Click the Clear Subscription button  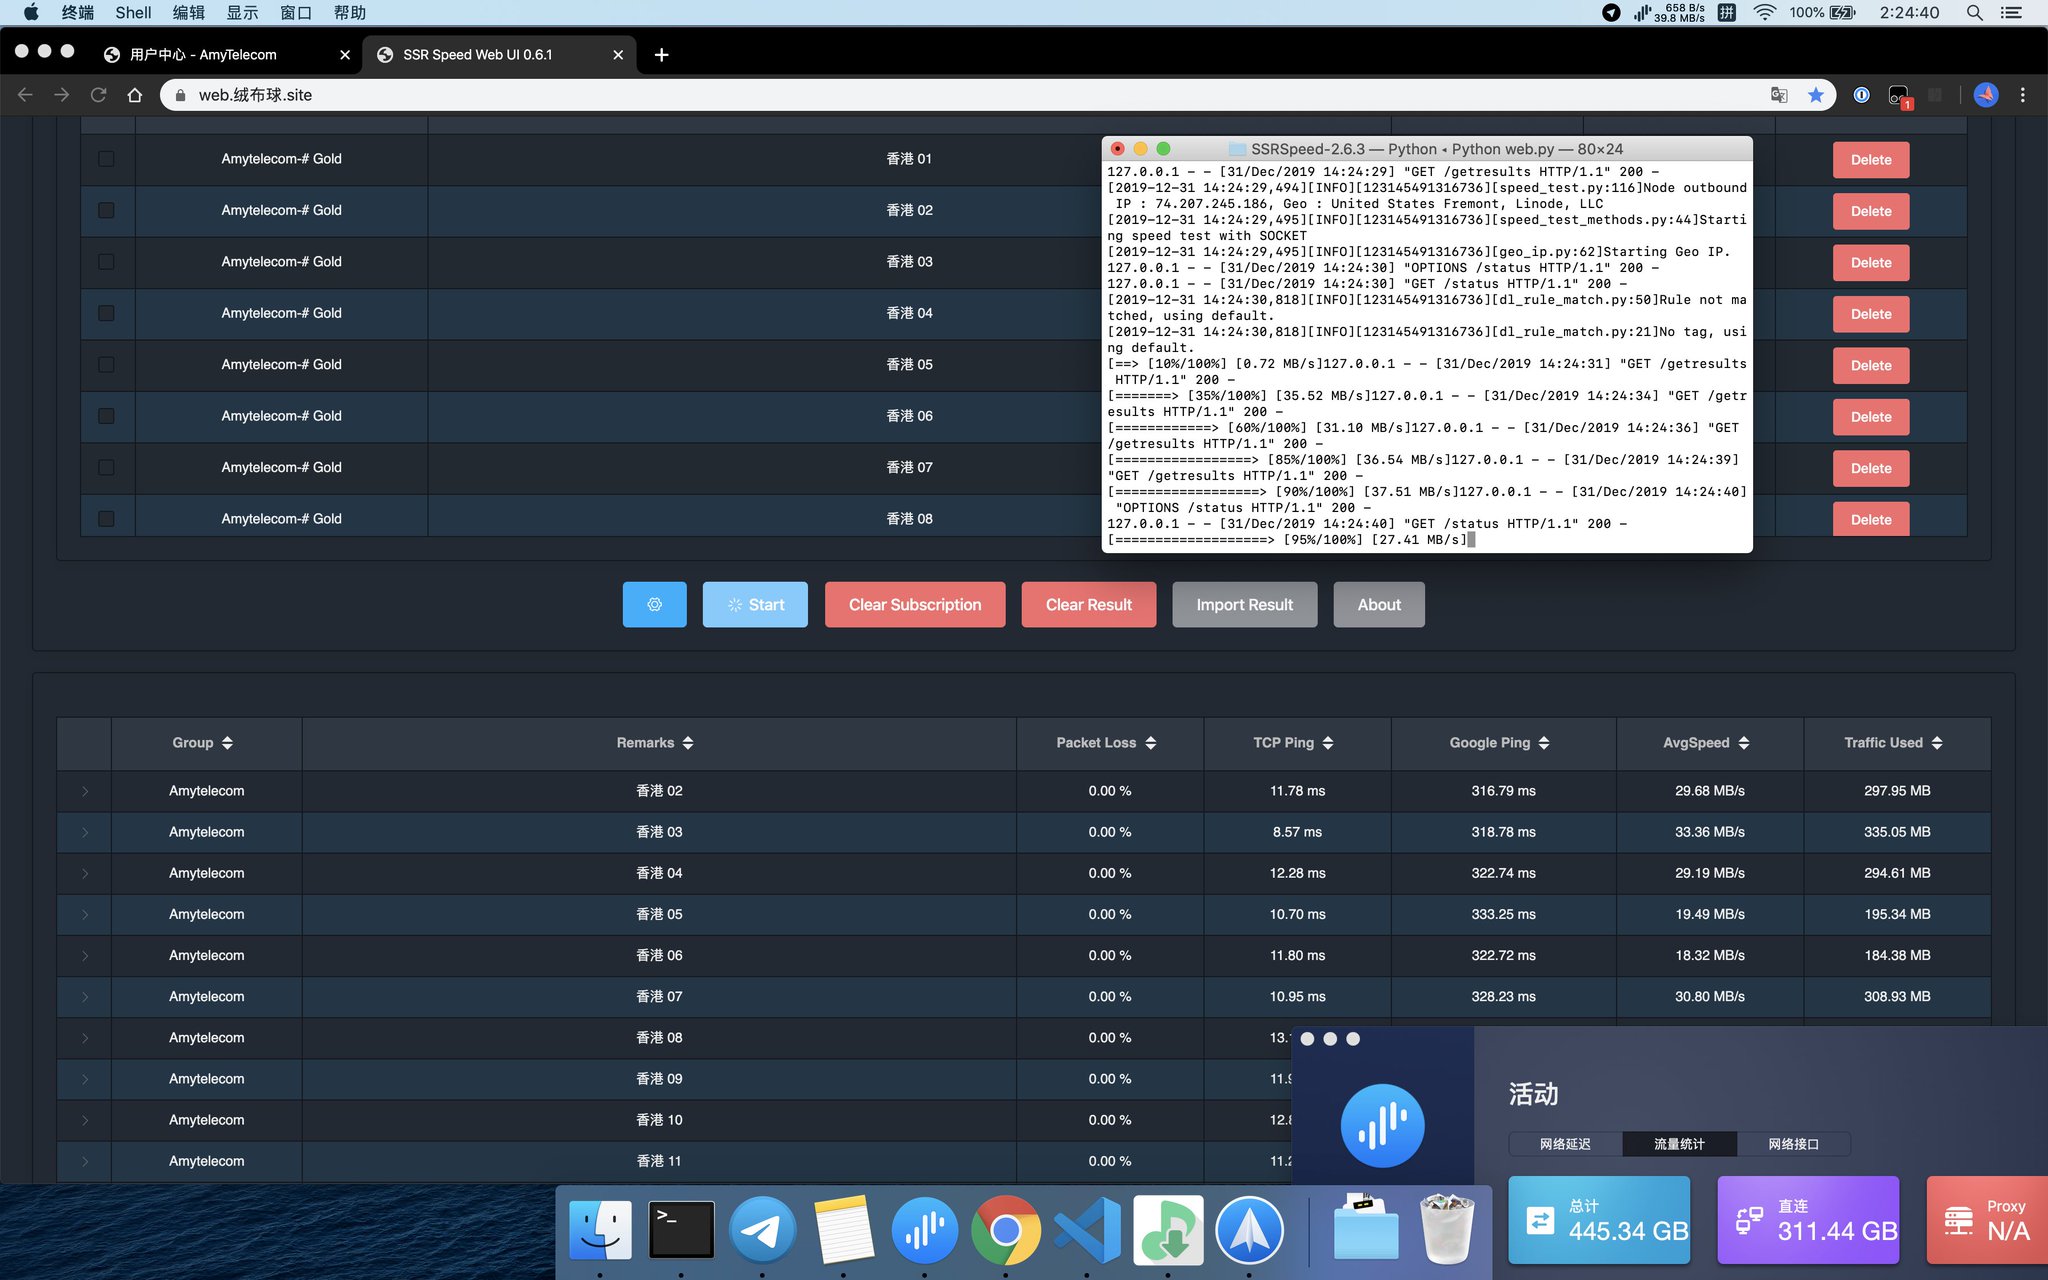point(914,605)
